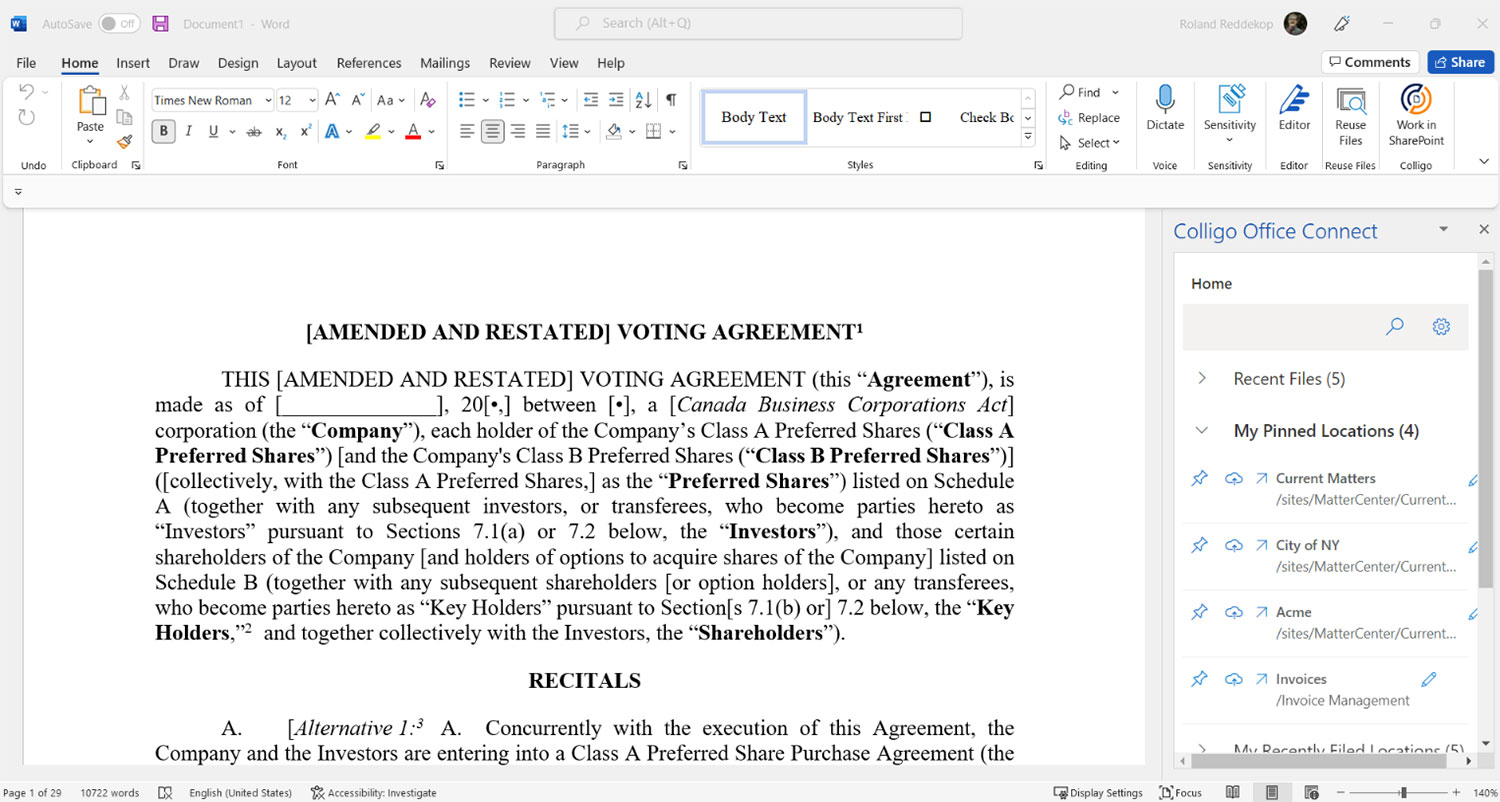
Task: Decrease the paragraph indent
Action: coord(591,100)
